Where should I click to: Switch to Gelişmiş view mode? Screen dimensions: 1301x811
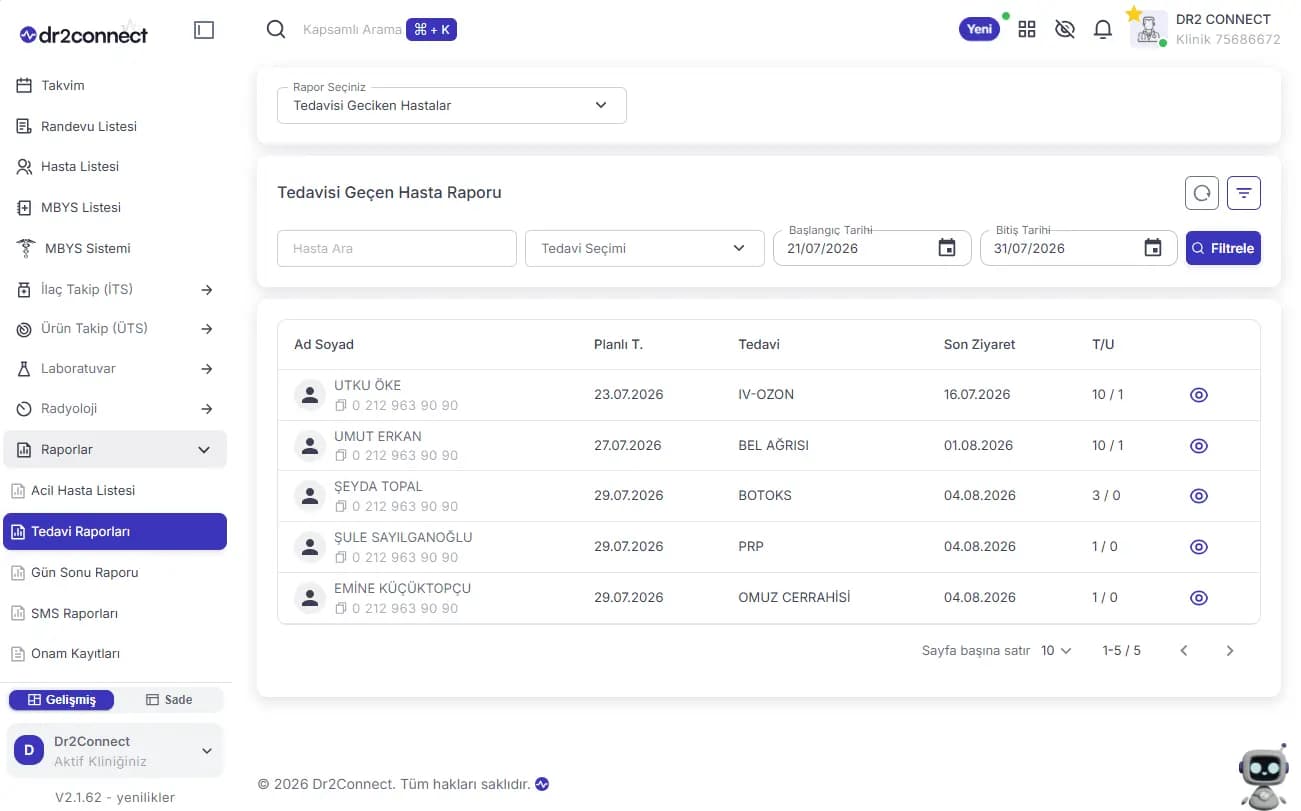pyautogui.click(x=62, y=700)
